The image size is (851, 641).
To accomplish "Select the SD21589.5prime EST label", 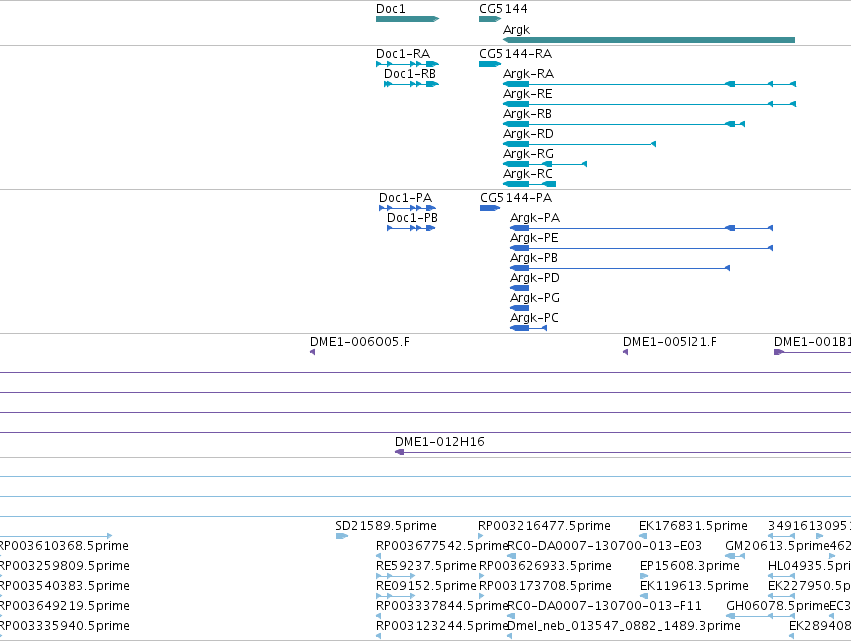I will (x=386, y=526).
